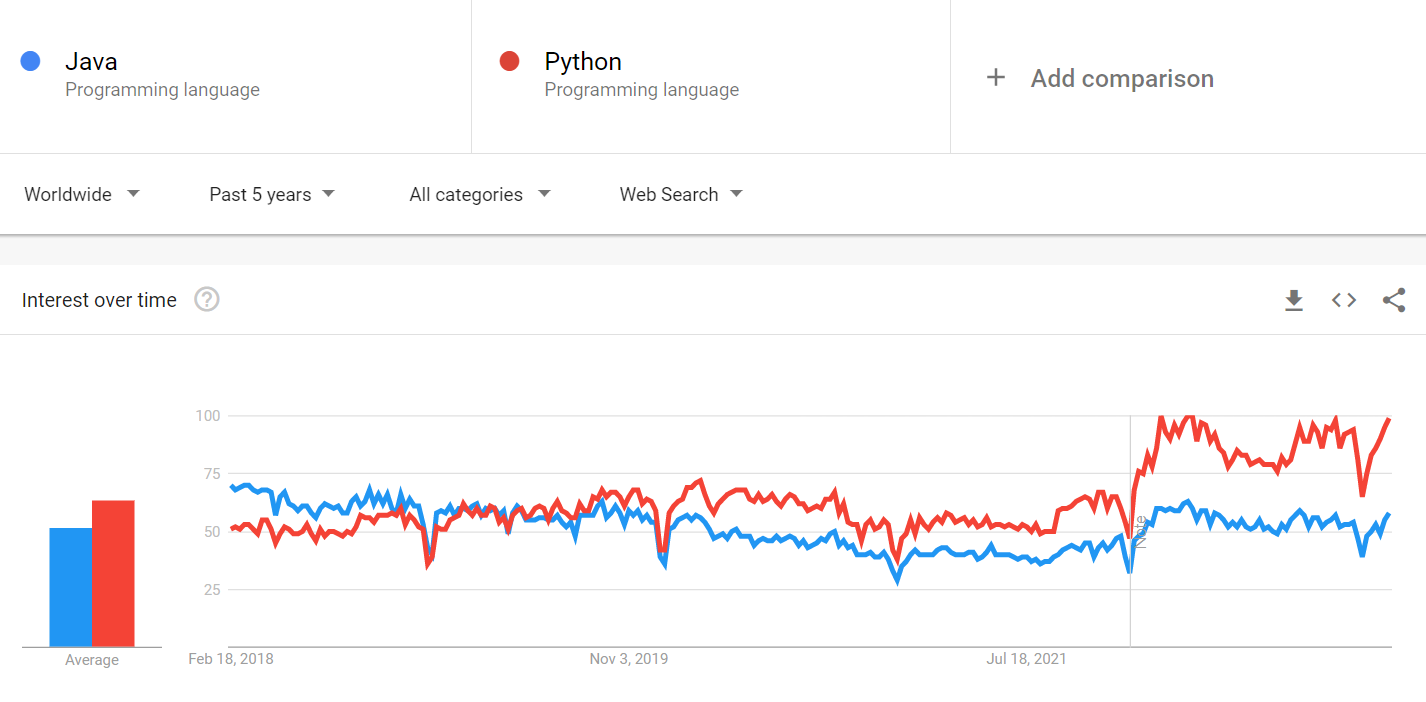Open the Web Search type dropdown
1426x702 pixels.
tap(680, 194)
